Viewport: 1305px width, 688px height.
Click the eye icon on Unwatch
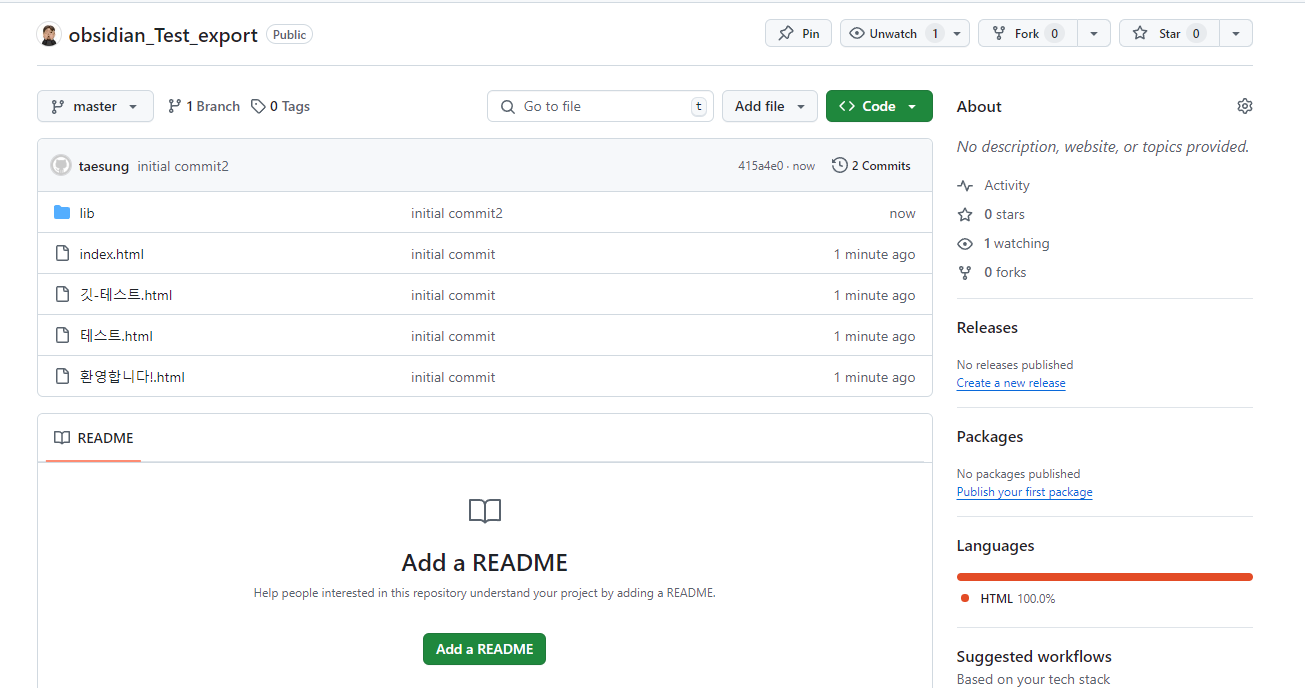(x=857, y=34)
